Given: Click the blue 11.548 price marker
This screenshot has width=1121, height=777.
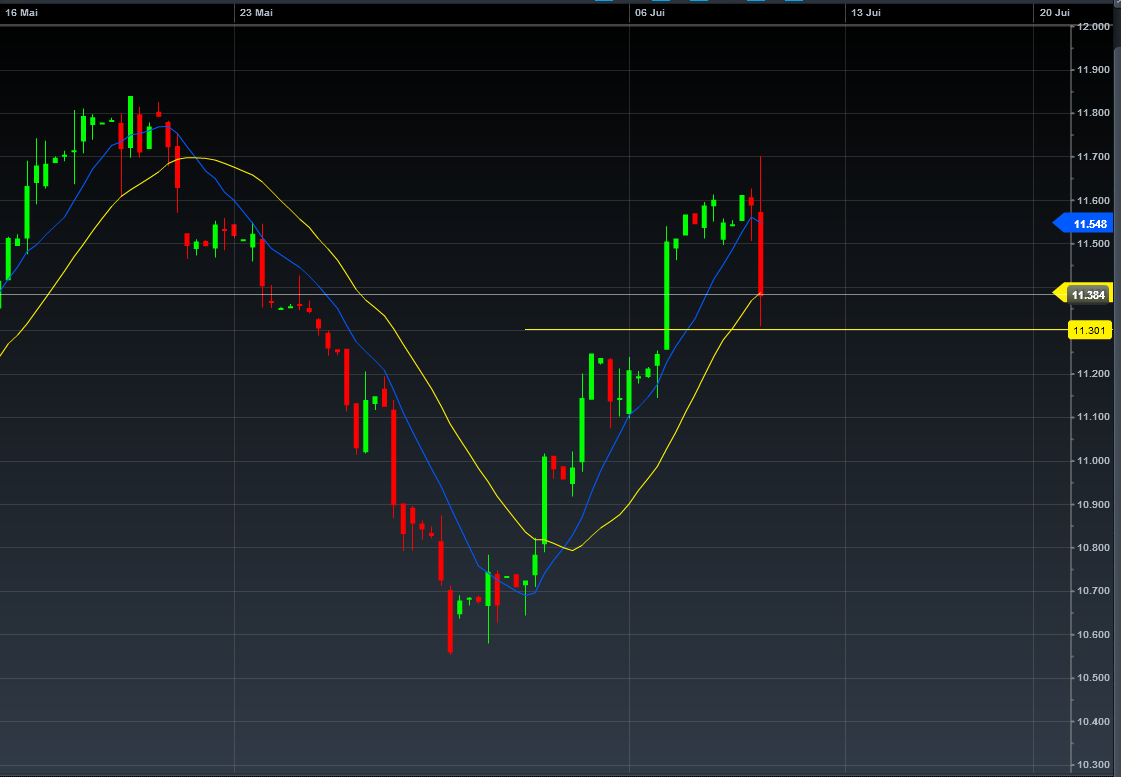Looking at the screenshot, I should (1084, 224).
